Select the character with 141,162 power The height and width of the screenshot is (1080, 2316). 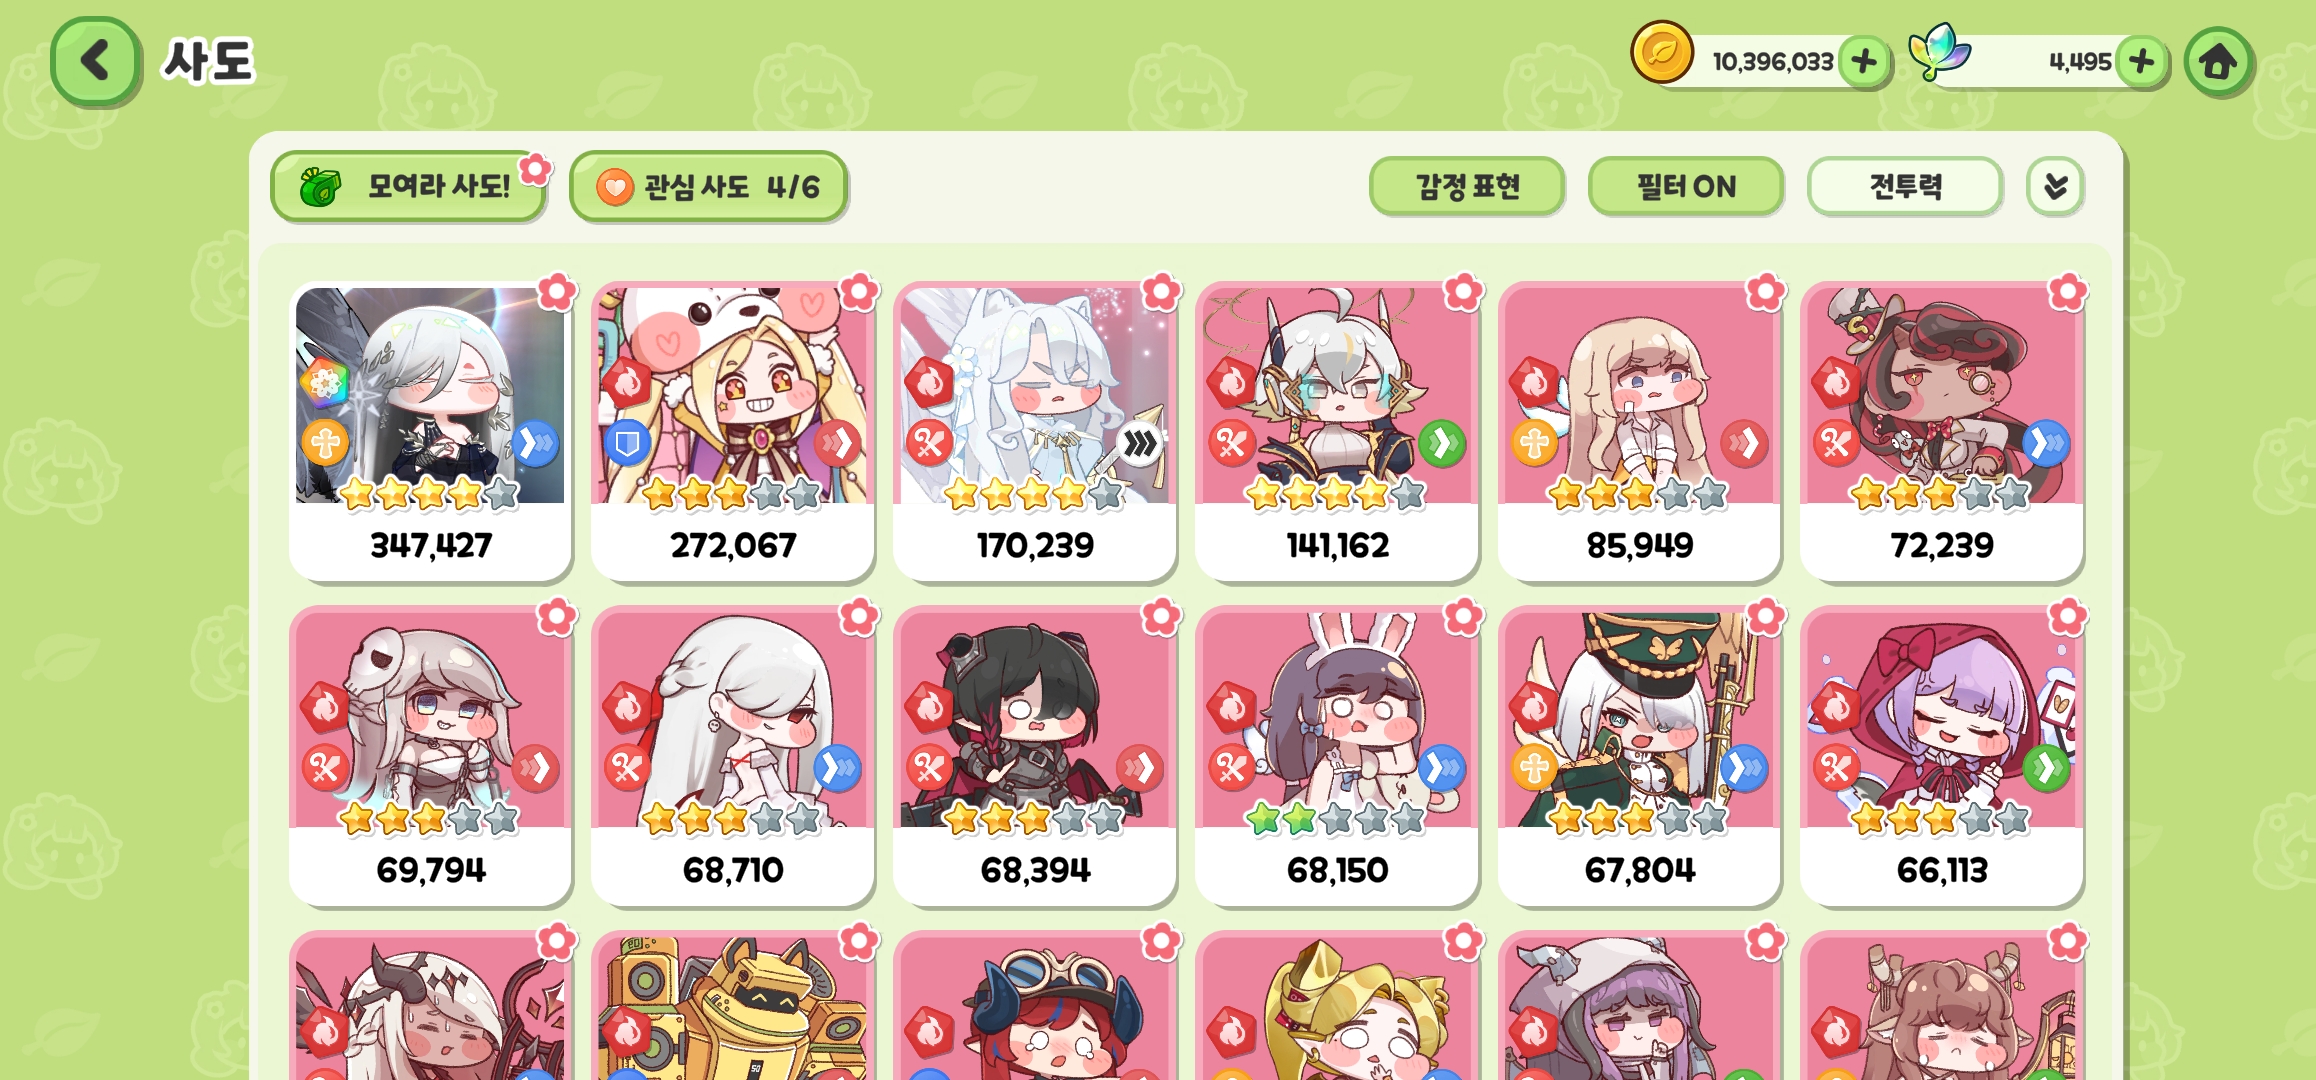coord(1337,432)
